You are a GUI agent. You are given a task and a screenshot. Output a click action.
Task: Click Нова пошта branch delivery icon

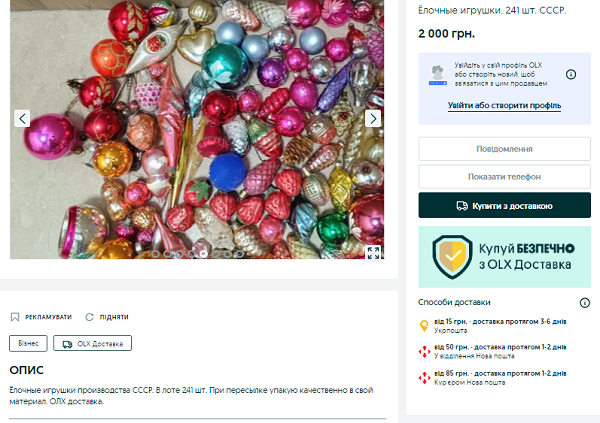tap(424, 351)
